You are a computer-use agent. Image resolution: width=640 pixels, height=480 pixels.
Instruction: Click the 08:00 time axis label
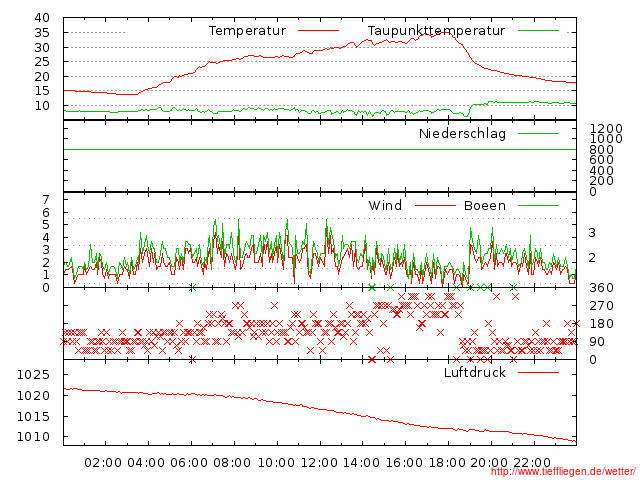pos(232,463)
